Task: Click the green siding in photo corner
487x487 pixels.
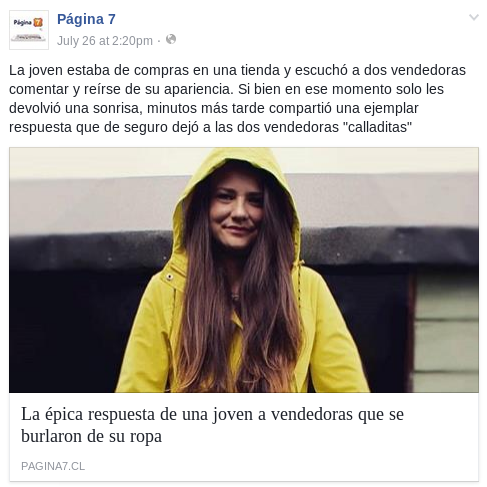Action: pos(446,330)
